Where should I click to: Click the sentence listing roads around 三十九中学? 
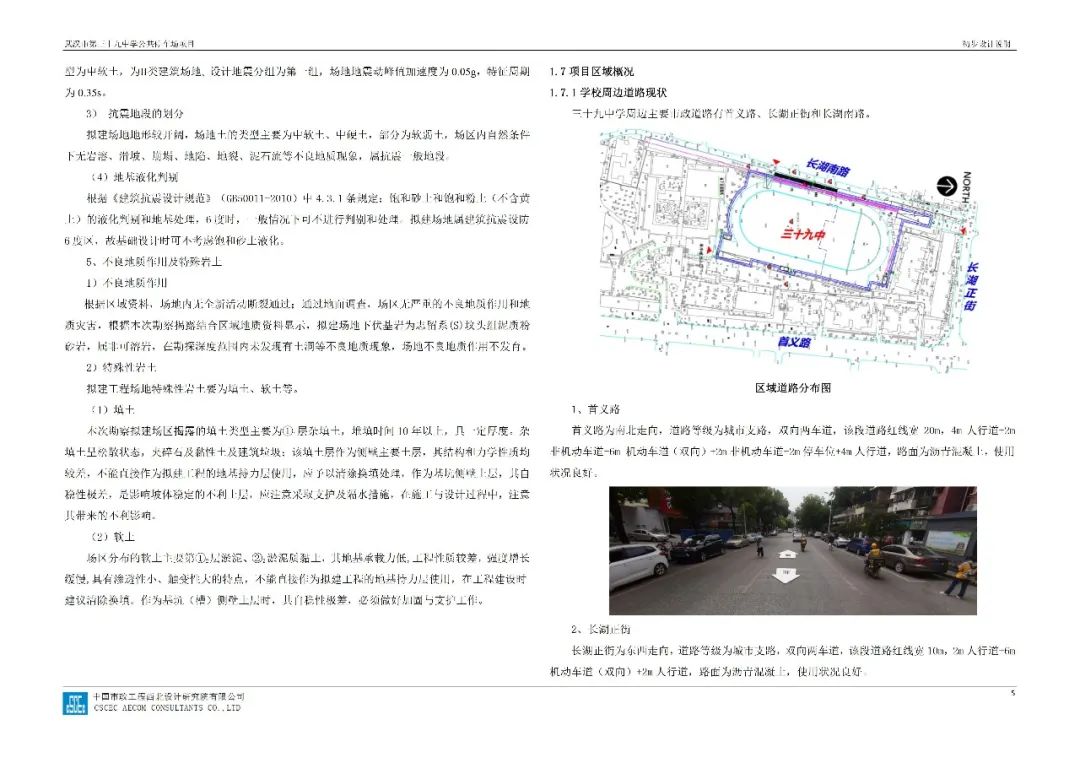tap(721, 113)
